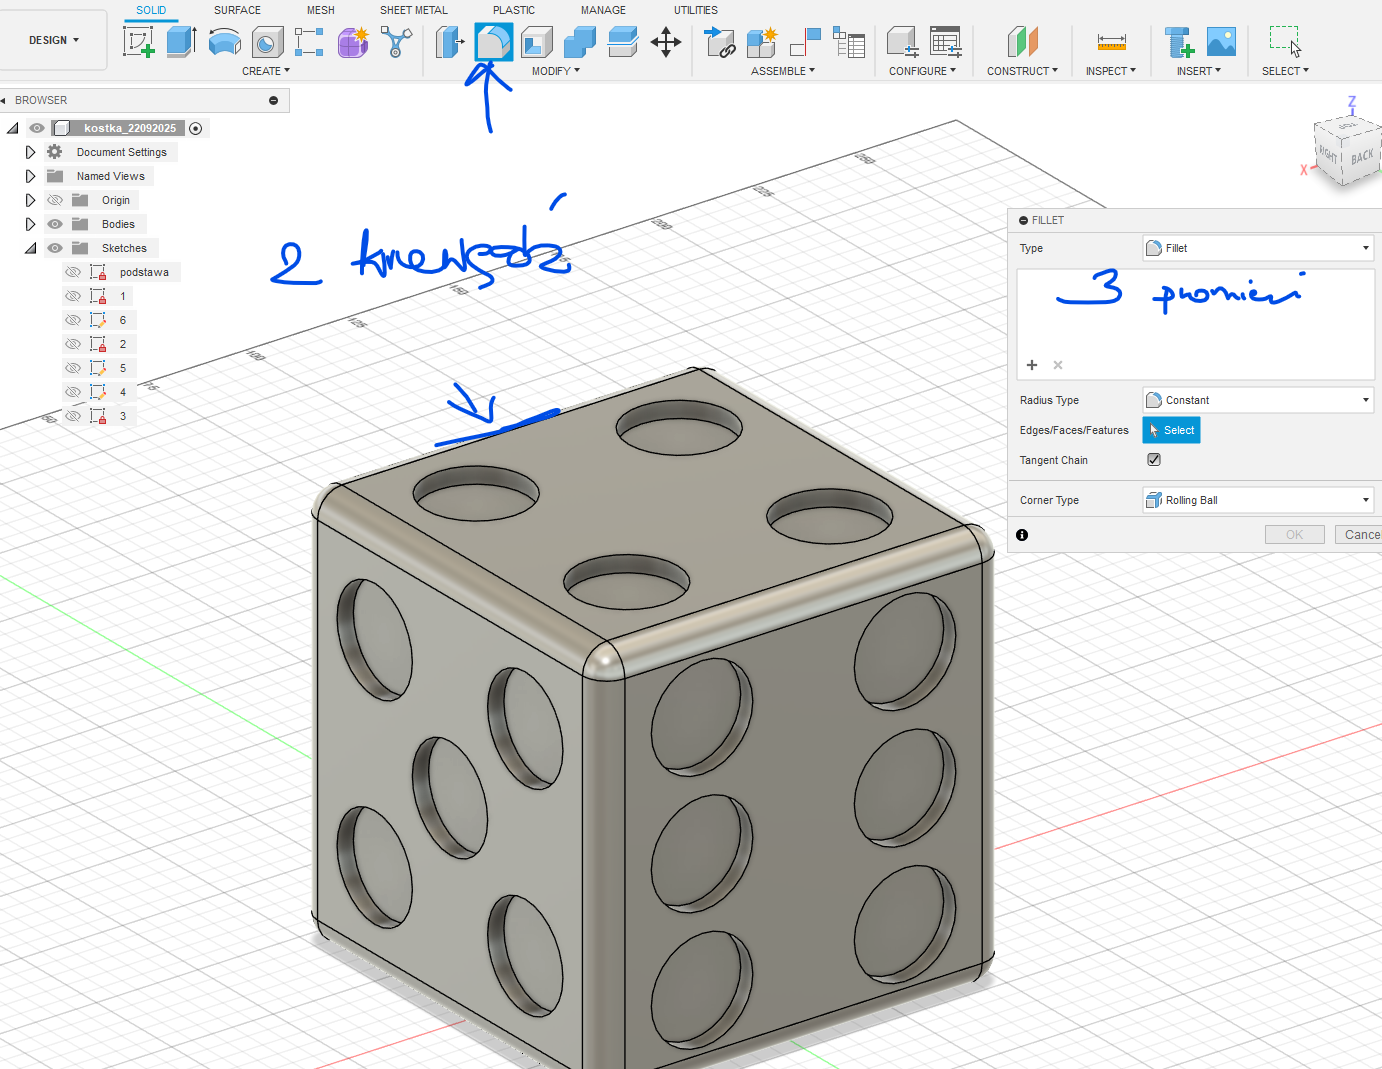The width and height of the screenshot is (1382, 1069).
Task: Click the Revolve tool icon
Action: tap(224, 42)
